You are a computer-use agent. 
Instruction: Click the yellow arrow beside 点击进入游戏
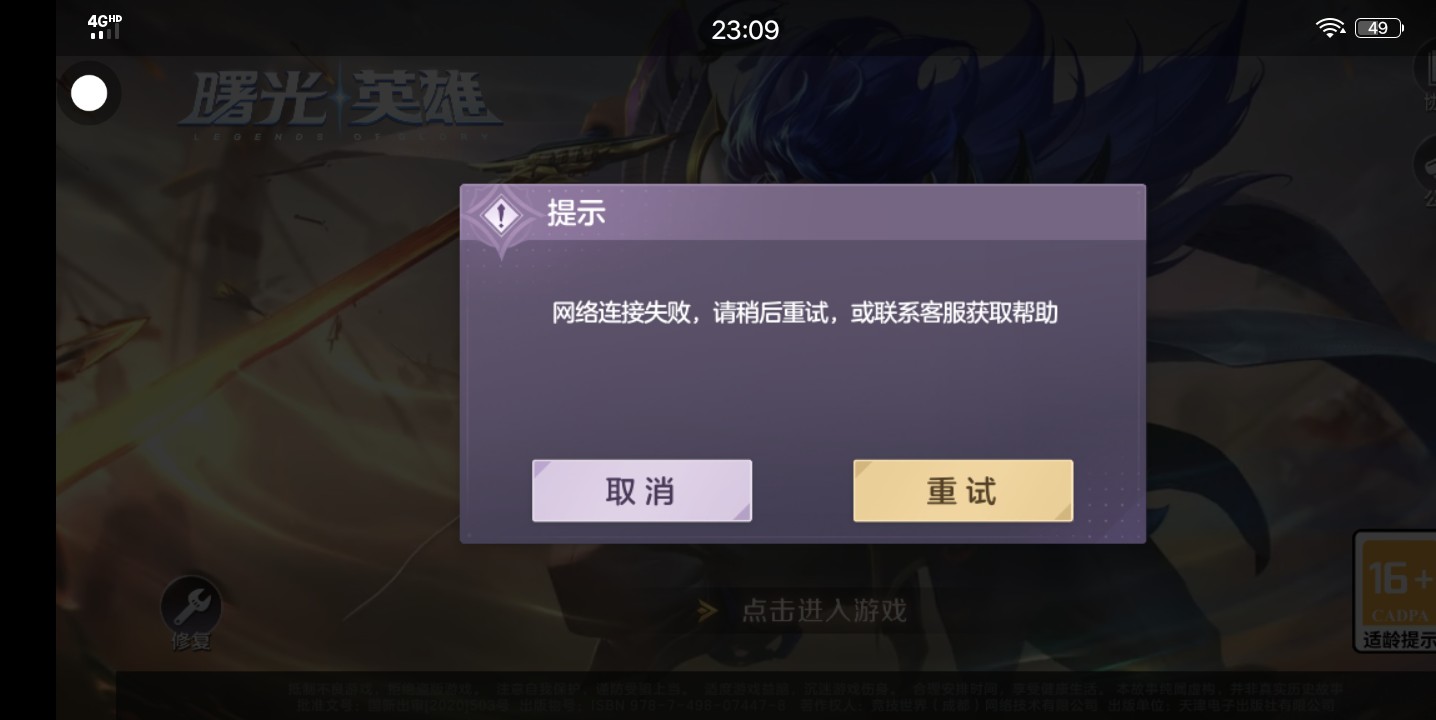pyautogui.click(x=708, y=610)
